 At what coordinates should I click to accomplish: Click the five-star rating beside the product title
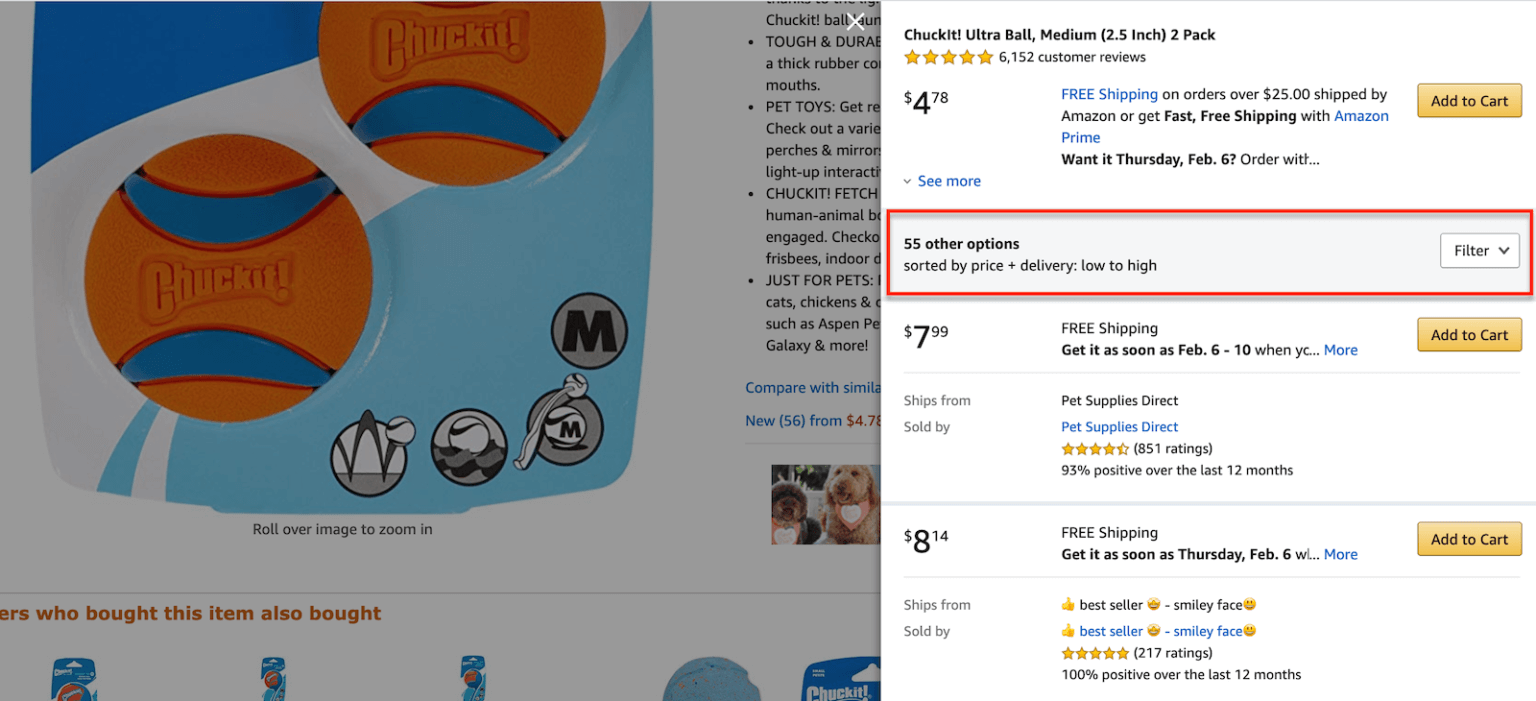[947, 57]
